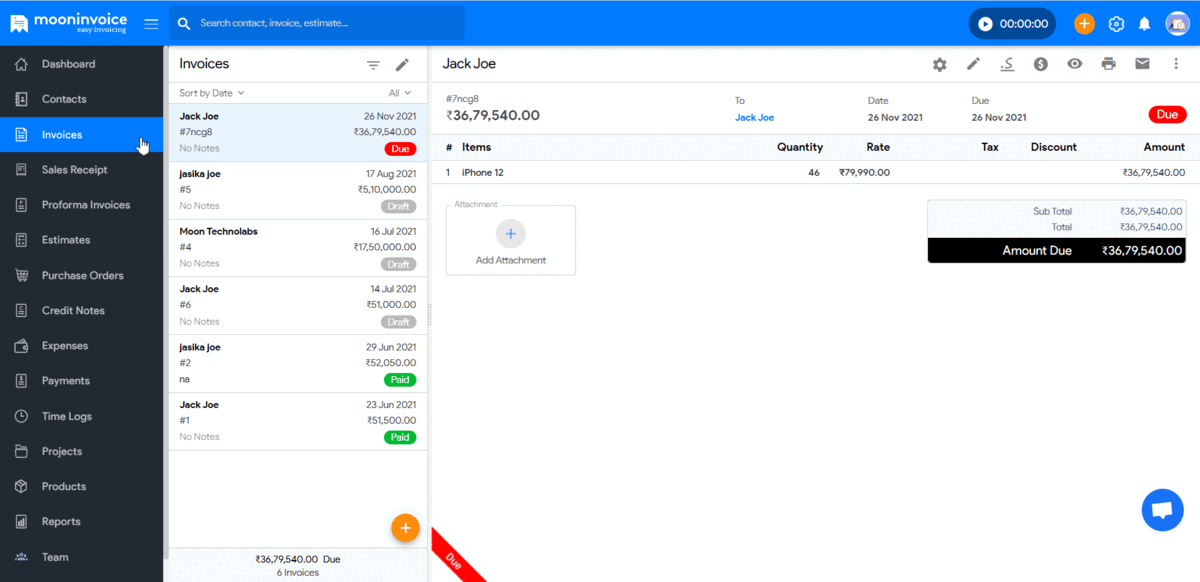The width and height of the screenshot is (1200, 582).
Task: Open more options three-dot menu
Action: (1176, 64)
